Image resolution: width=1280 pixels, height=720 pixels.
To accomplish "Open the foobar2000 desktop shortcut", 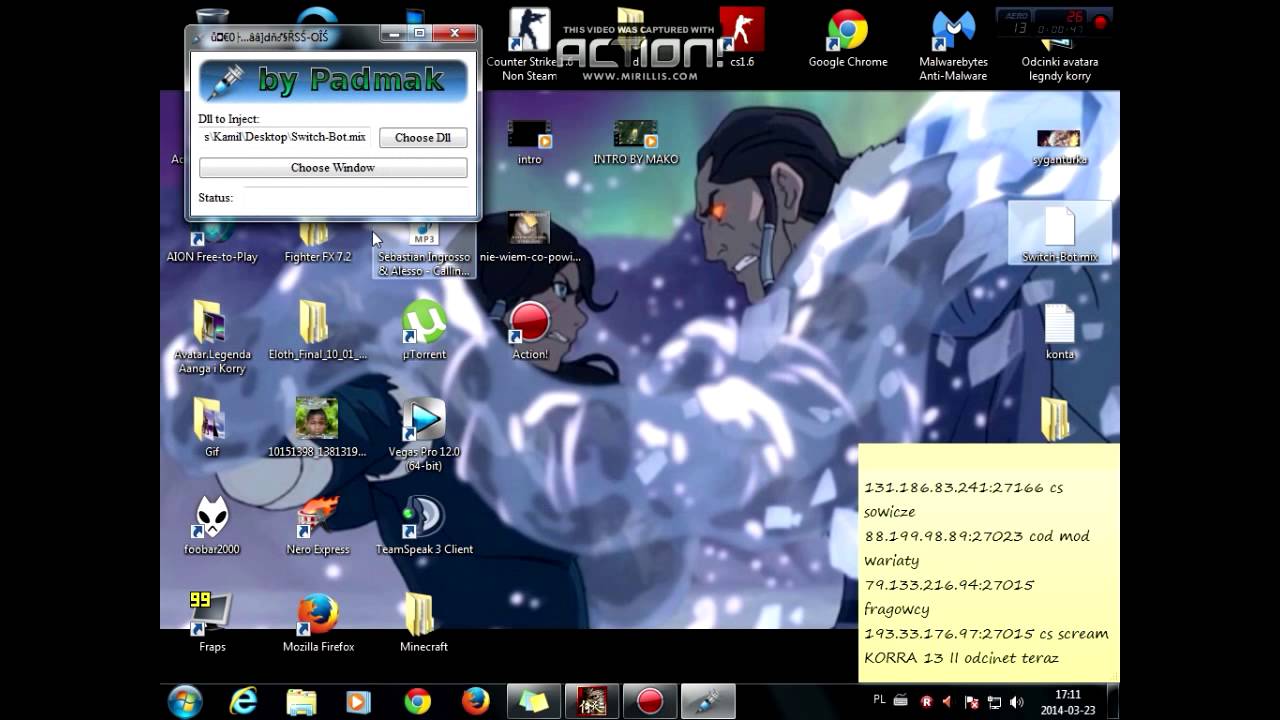I will click(211, 526).
